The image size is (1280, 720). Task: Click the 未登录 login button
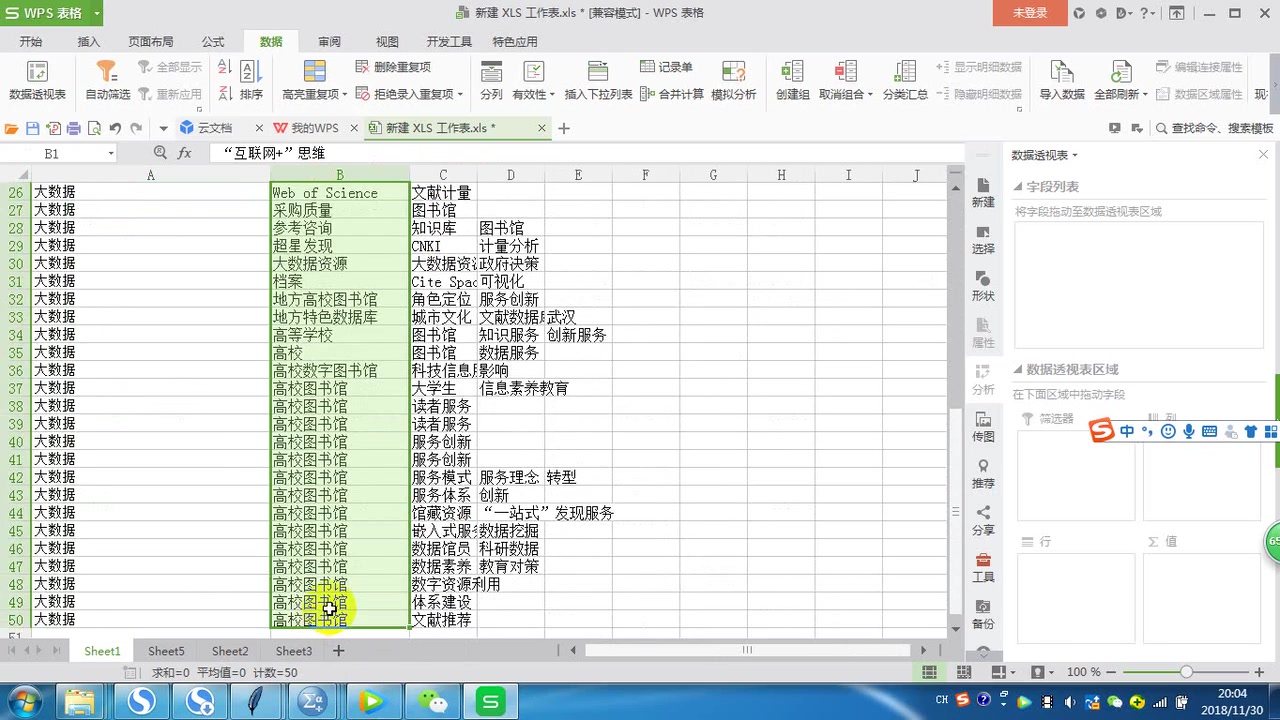[1030, 13]
